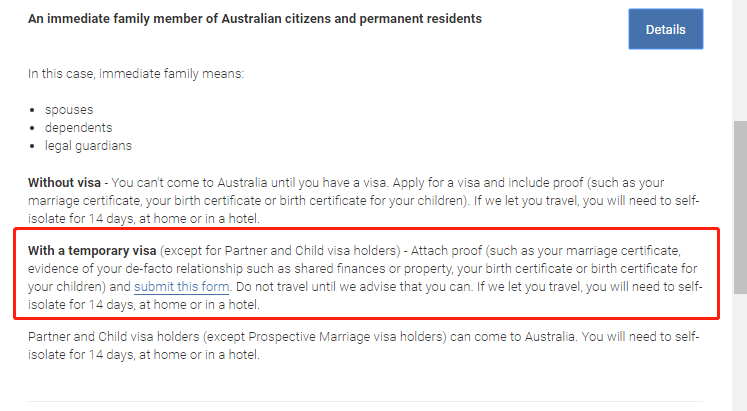Follow the 'submit this form' link

182,287
